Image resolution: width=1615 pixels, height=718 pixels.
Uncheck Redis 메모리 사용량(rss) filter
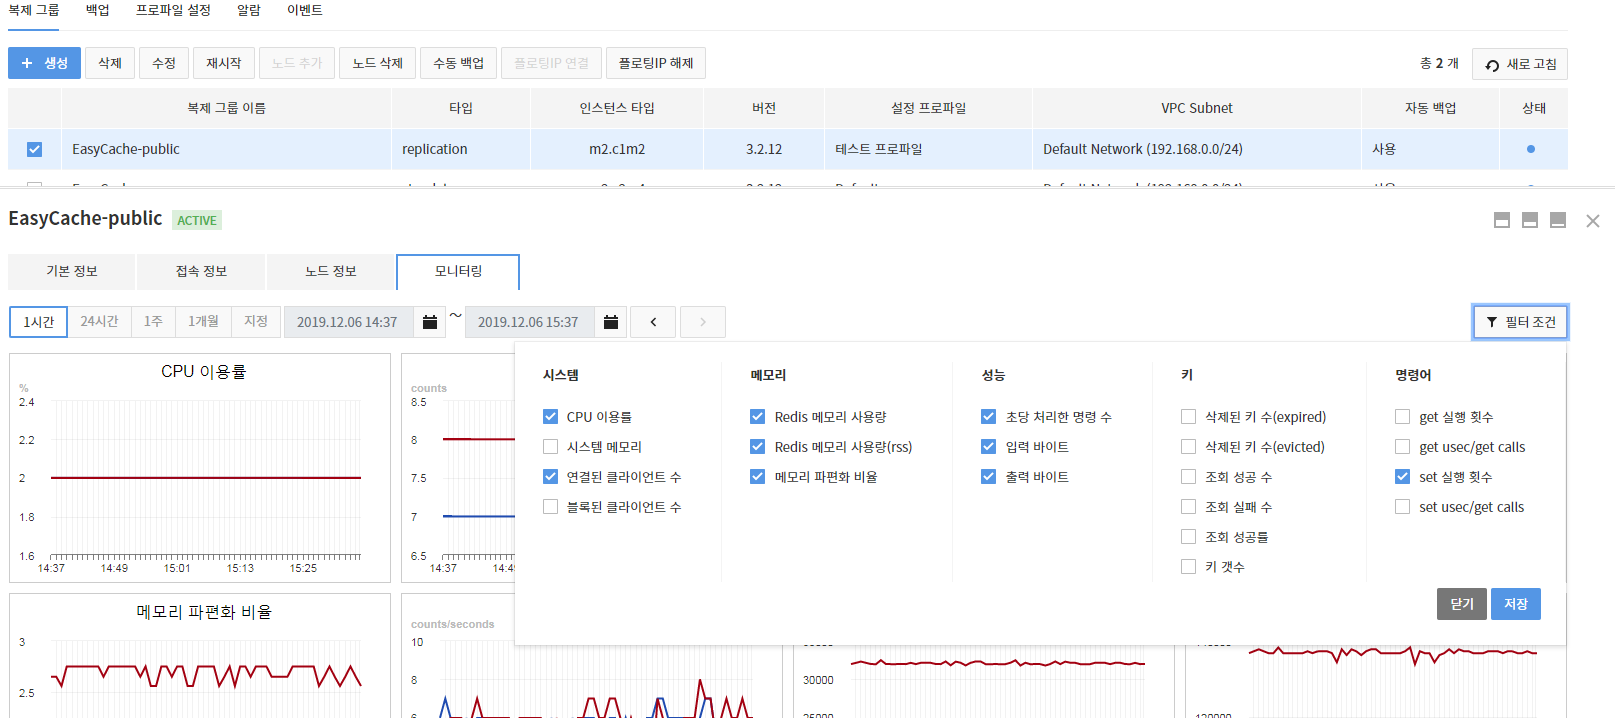(x=758, y=447)
